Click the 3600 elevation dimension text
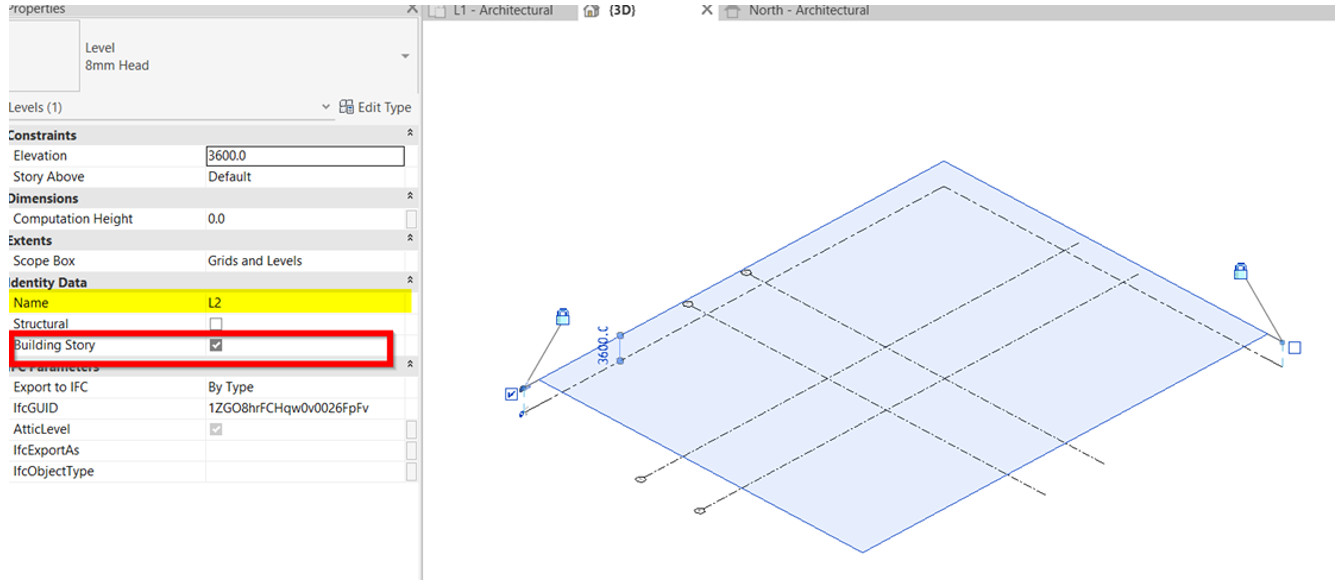 pos(603,344)
